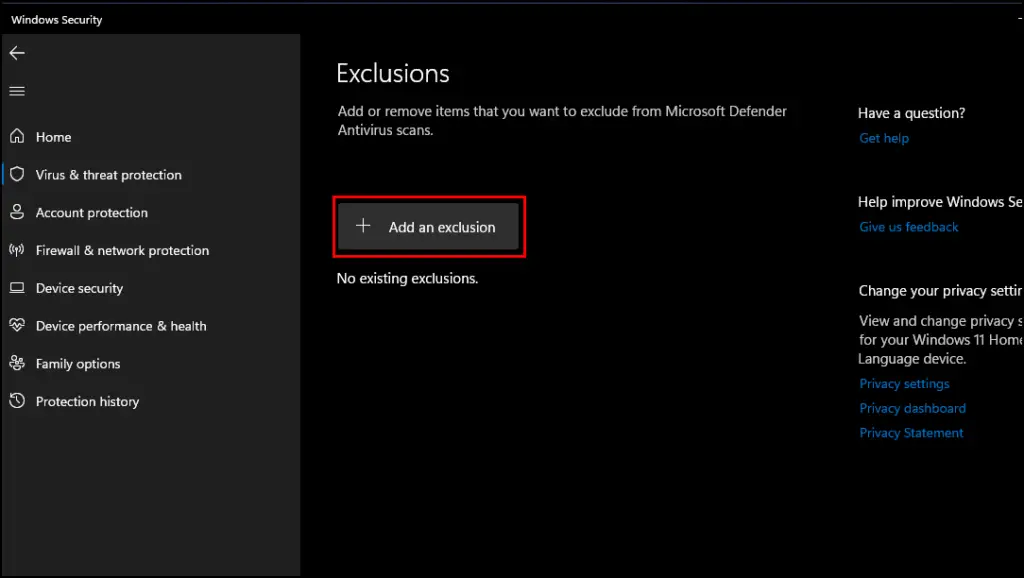Click the Windows Security window title
The height and width of the screenshot is (578, 1024).
coord(57,20)
